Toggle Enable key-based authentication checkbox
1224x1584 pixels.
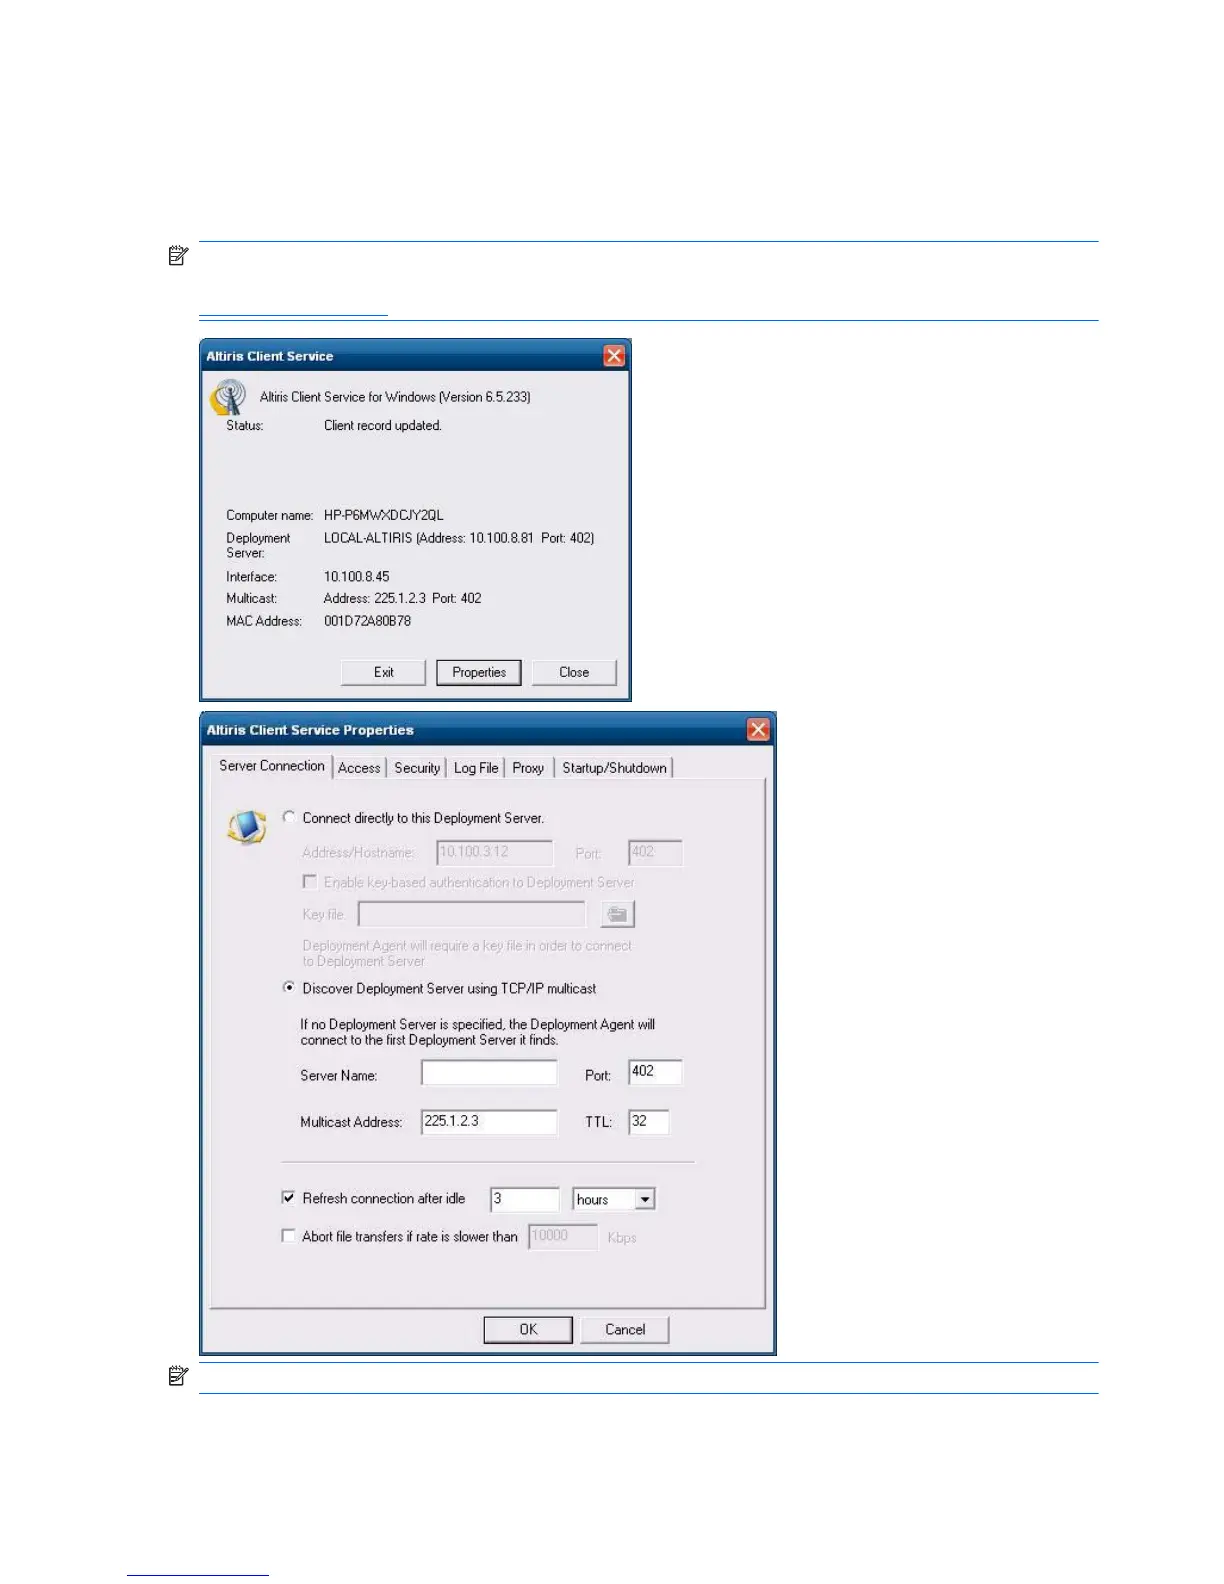tap(310, 882)
